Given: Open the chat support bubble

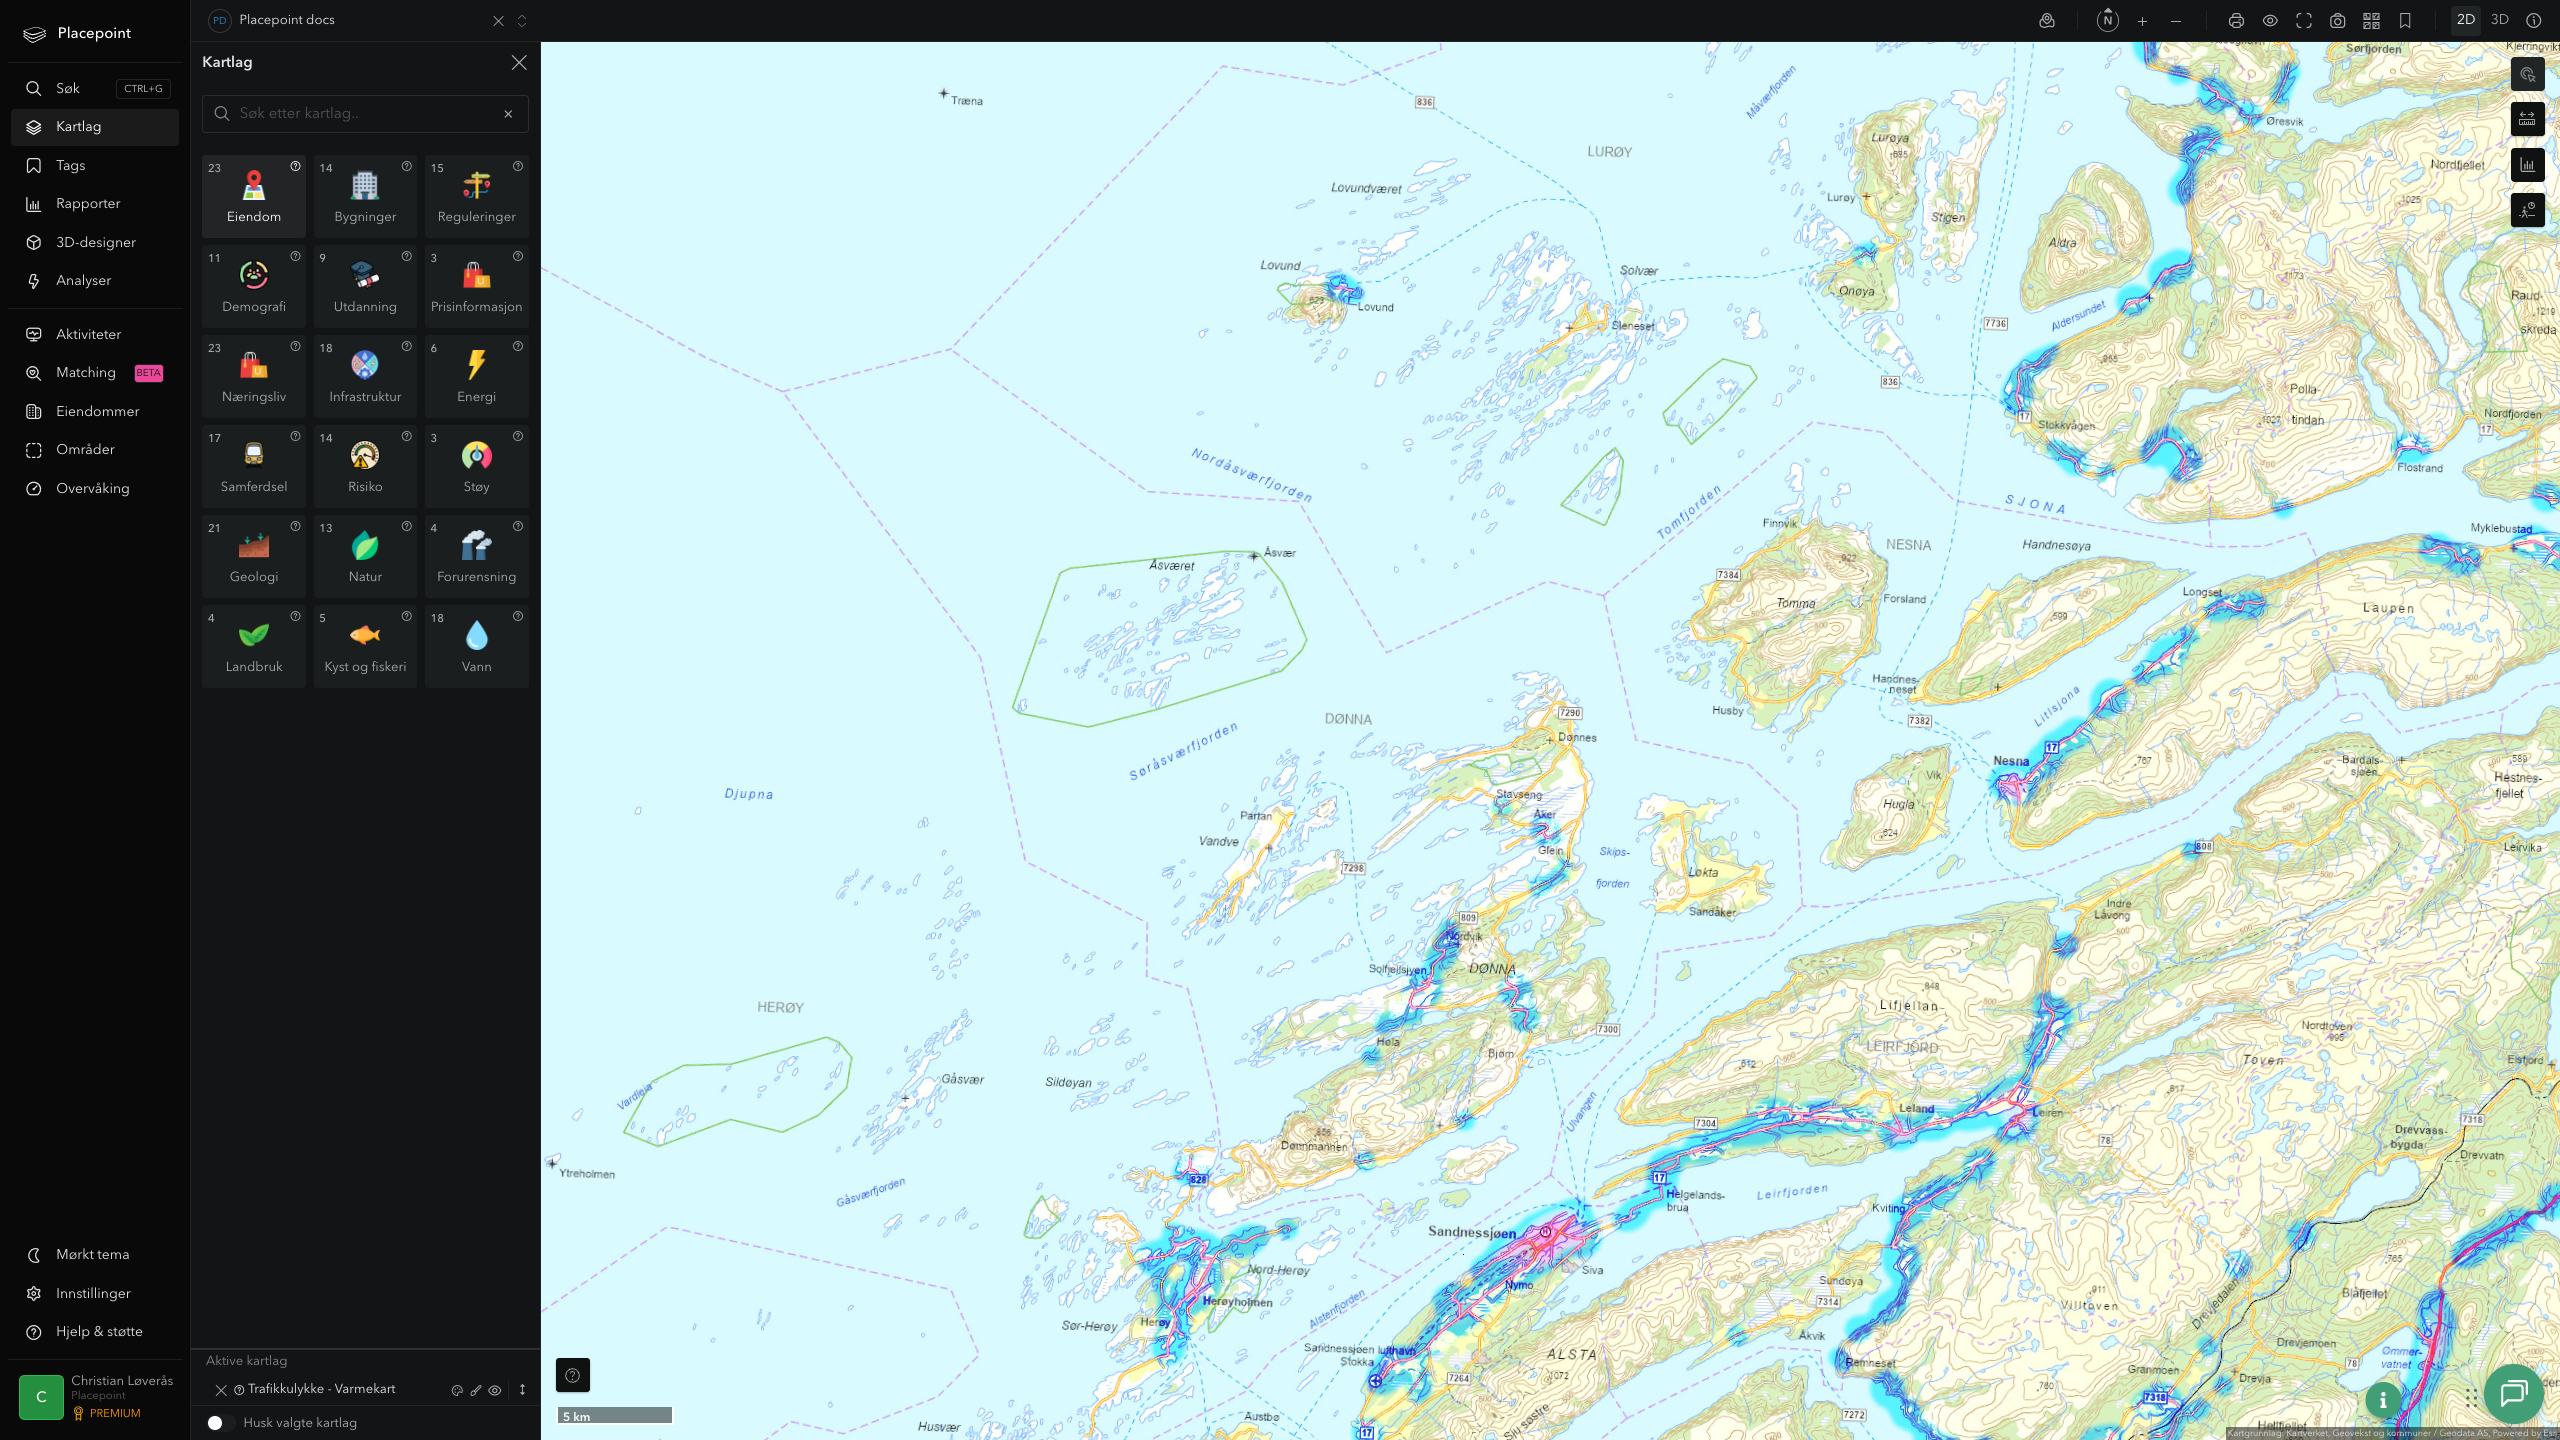Looking at the screenshot, I should (x=2513, y=1393).
